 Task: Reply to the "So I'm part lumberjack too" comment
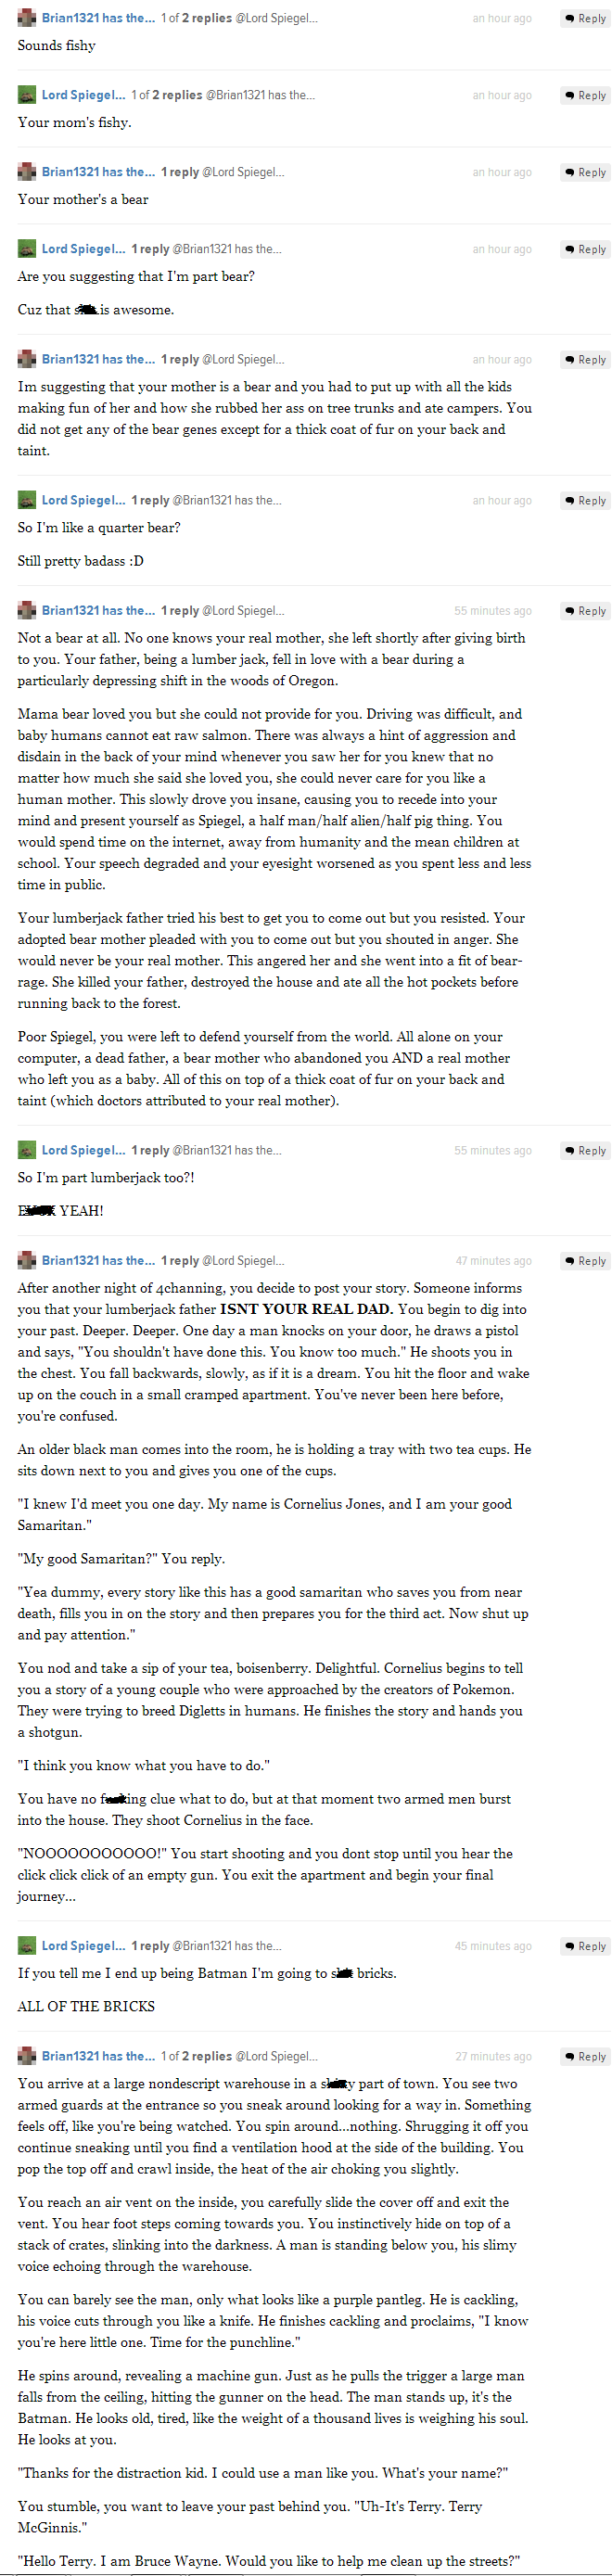pyautogui.click(x=585, y=1150)
